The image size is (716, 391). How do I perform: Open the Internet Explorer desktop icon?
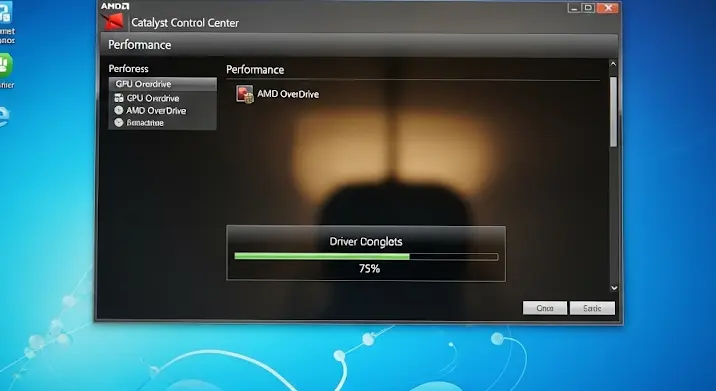click(4, 116)
